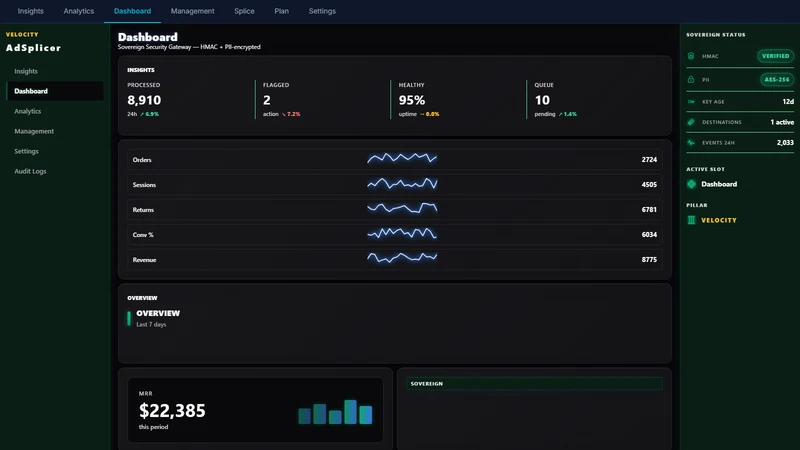This screenshot has width=800, height=450.
Task: Click the Sessions value 4505
Action: pyautogui.click(x=649, y=185)
